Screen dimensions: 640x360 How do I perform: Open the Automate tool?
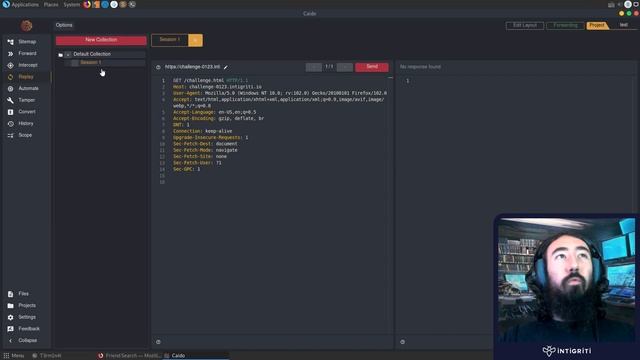(27, 89)
